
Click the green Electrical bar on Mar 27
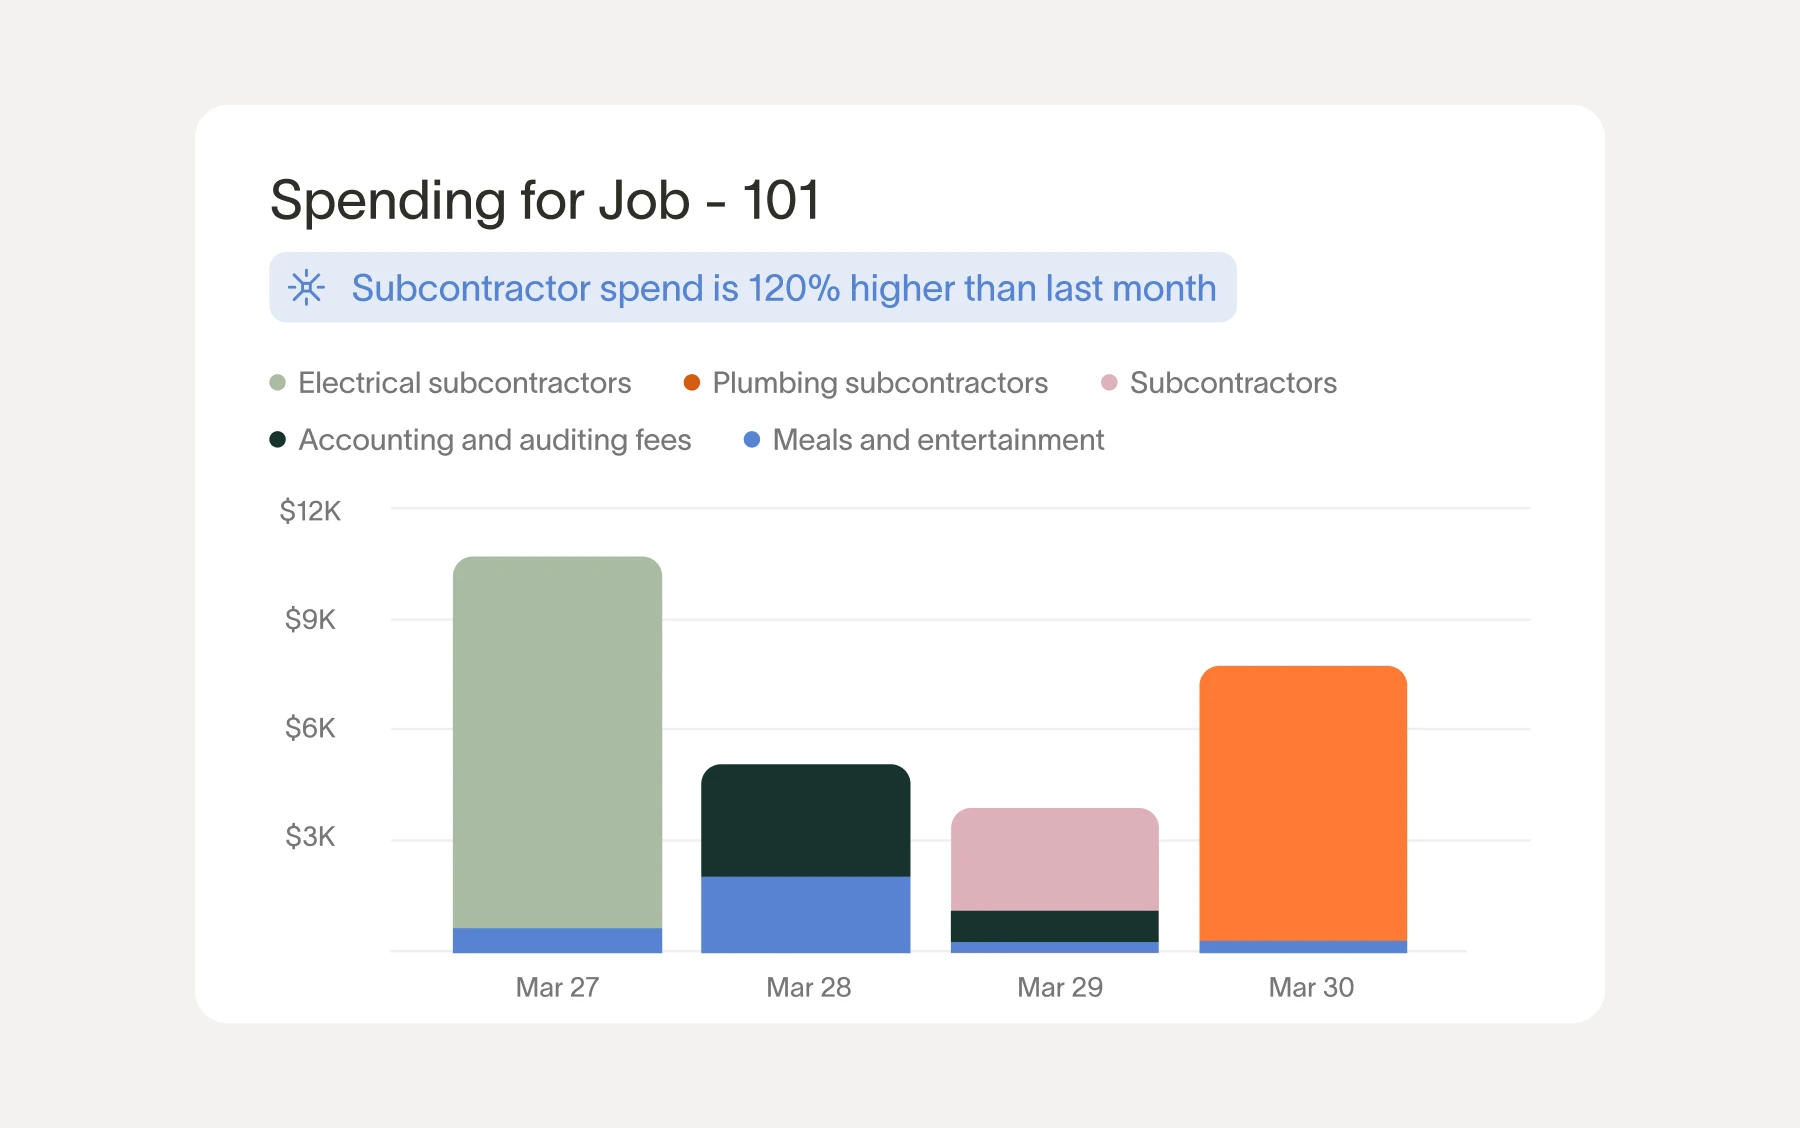[557, 740]
